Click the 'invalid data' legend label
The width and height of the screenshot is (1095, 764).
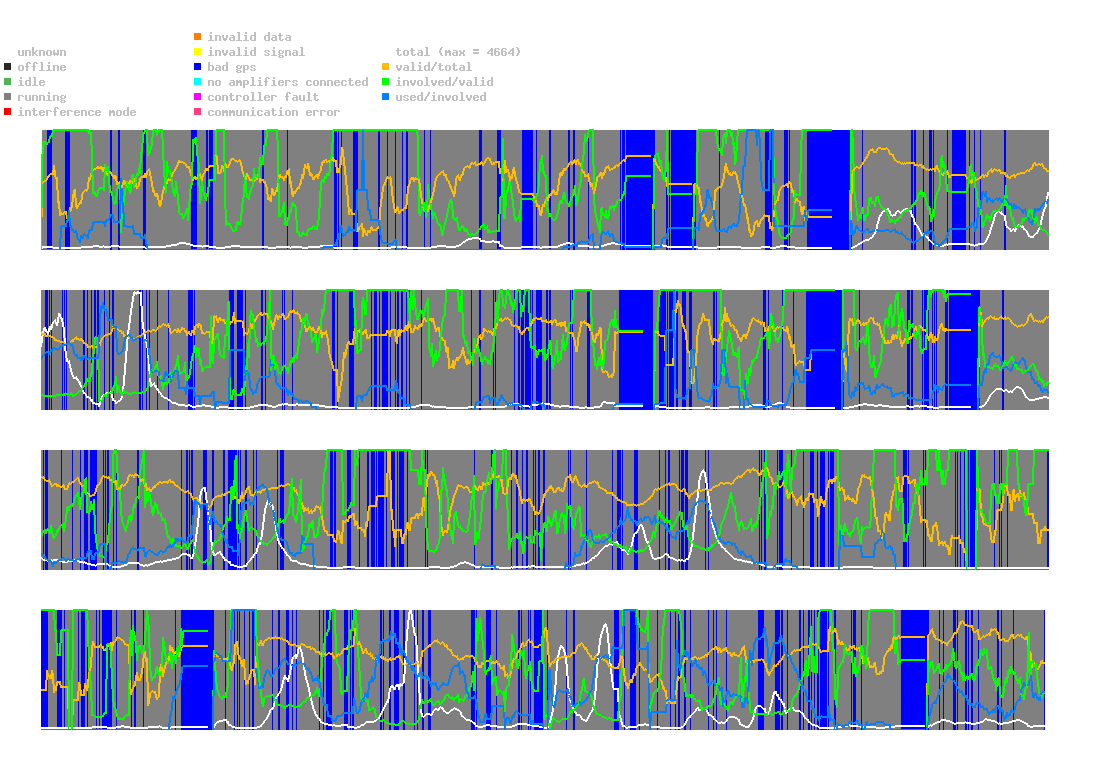pyautogui.click(x=249, y=37)
